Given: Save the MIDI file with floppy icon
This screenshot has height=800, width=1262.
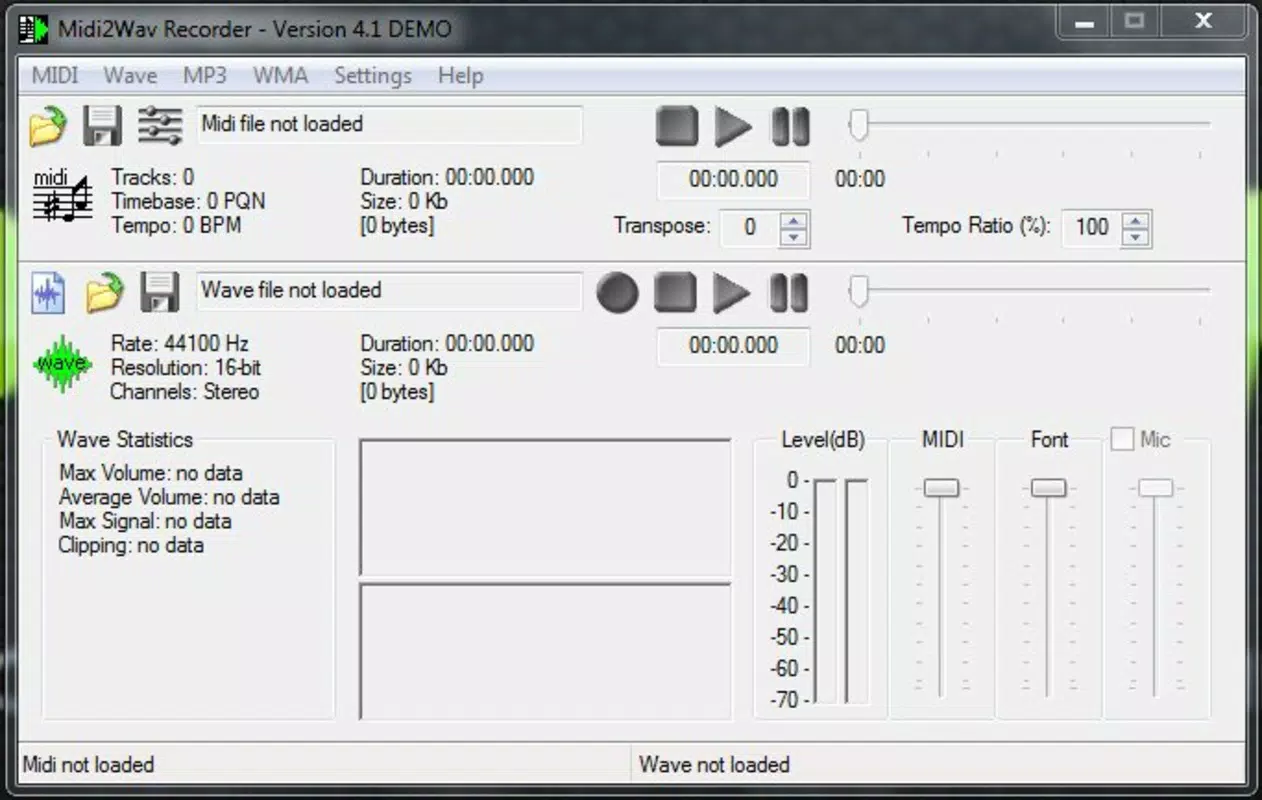Looking at the screenshot, I should [102, 126].
